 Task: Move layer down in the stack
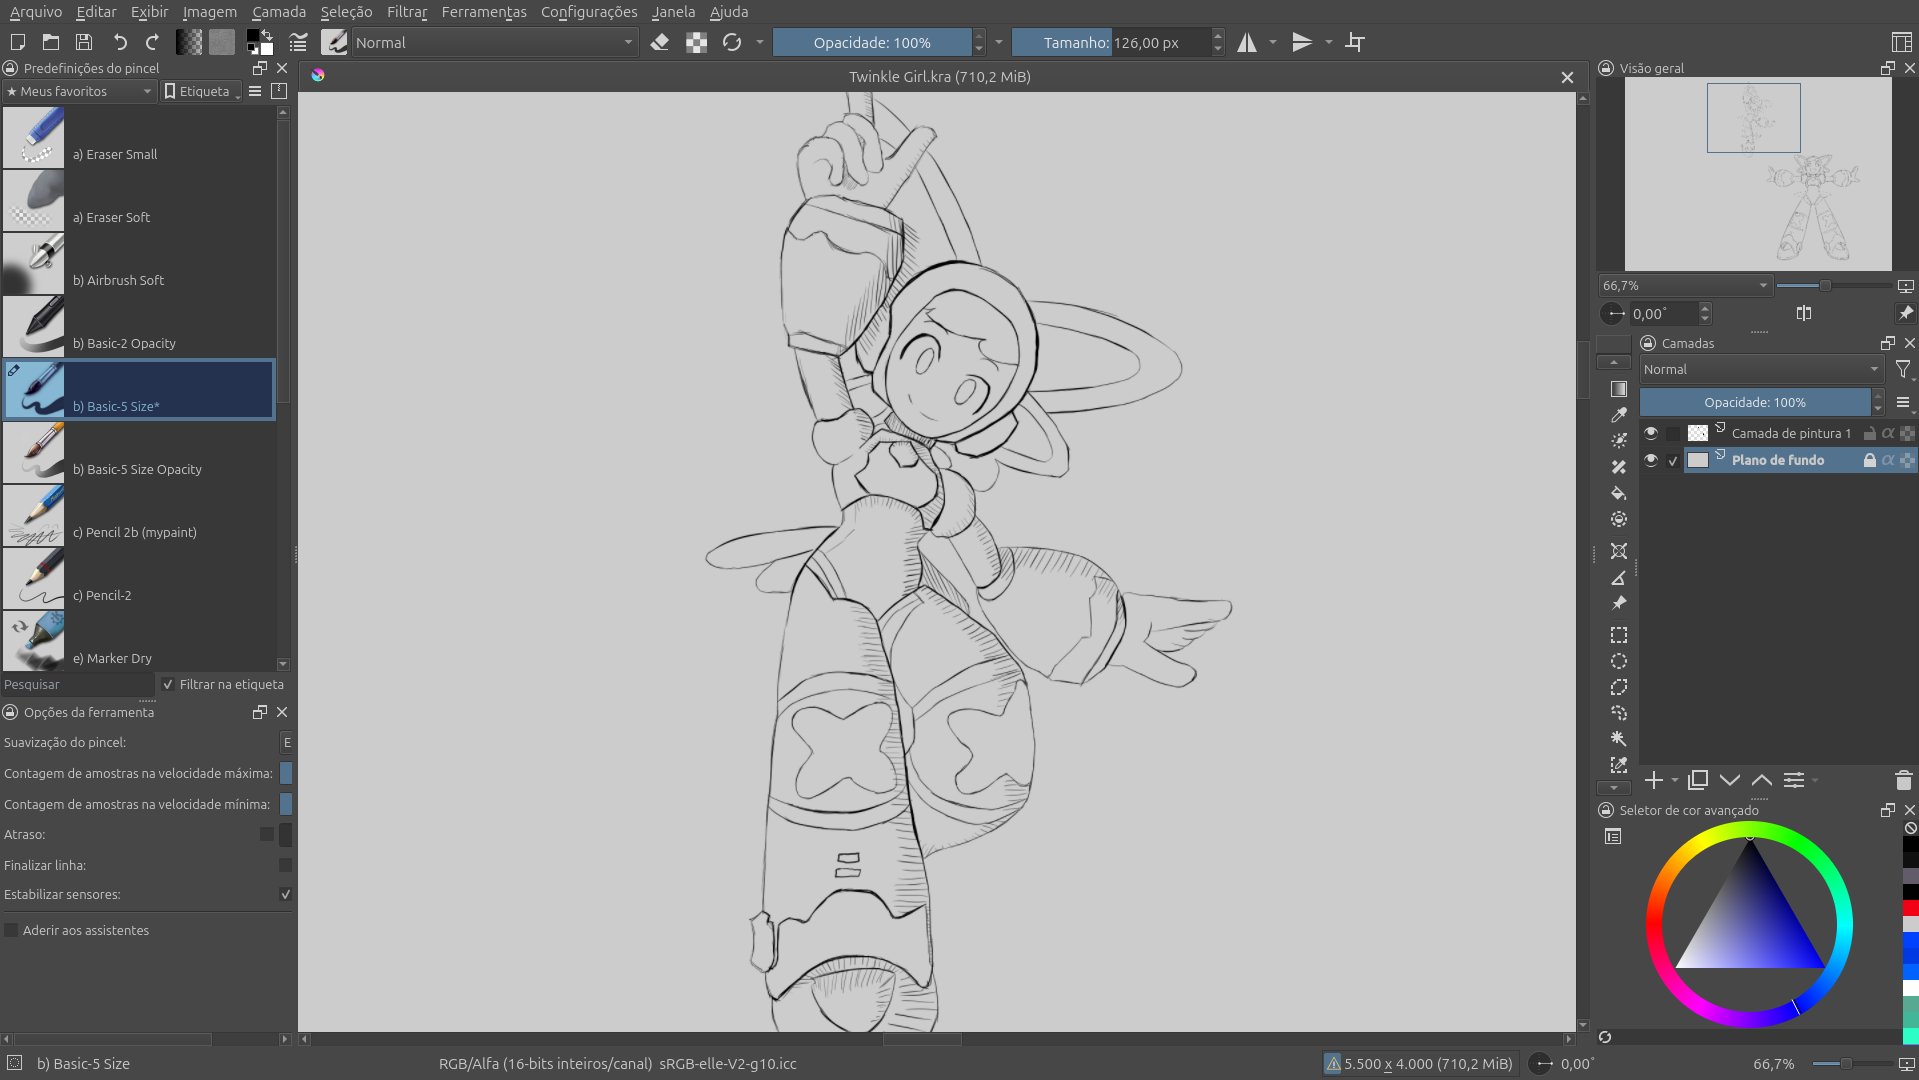(1730, 780)
